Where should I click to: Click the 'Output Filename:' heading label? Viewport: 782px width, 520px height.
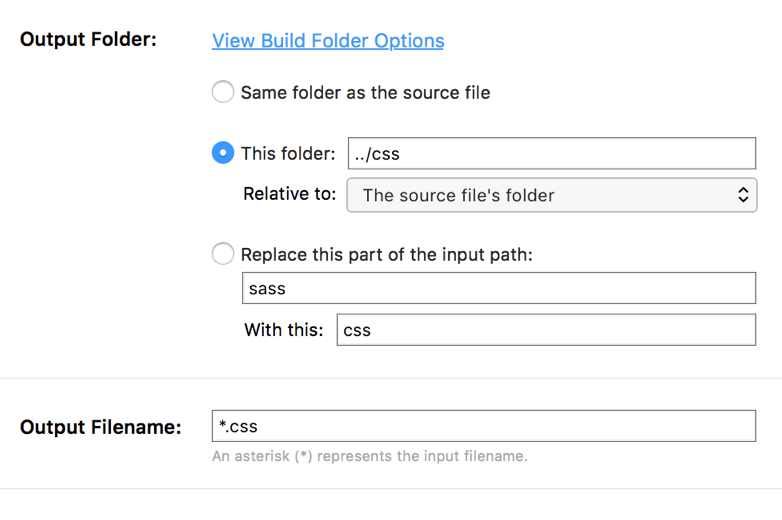(101, 427)
